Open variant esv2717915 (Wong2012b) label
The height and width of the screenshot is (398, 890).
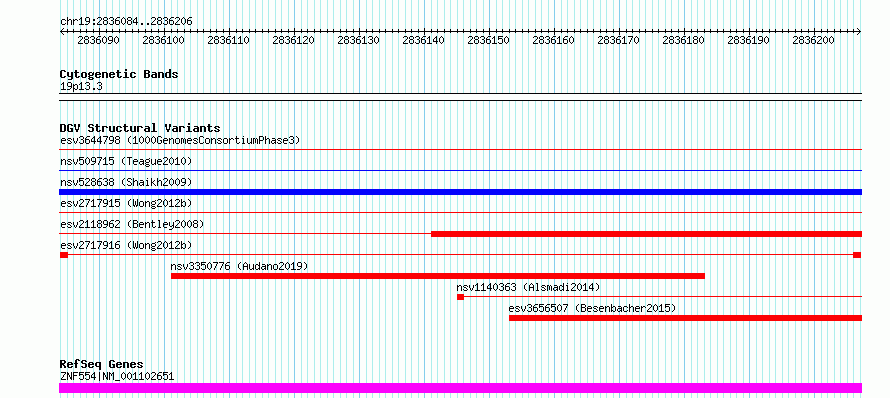pyautogui.click(x=126, y=203)
